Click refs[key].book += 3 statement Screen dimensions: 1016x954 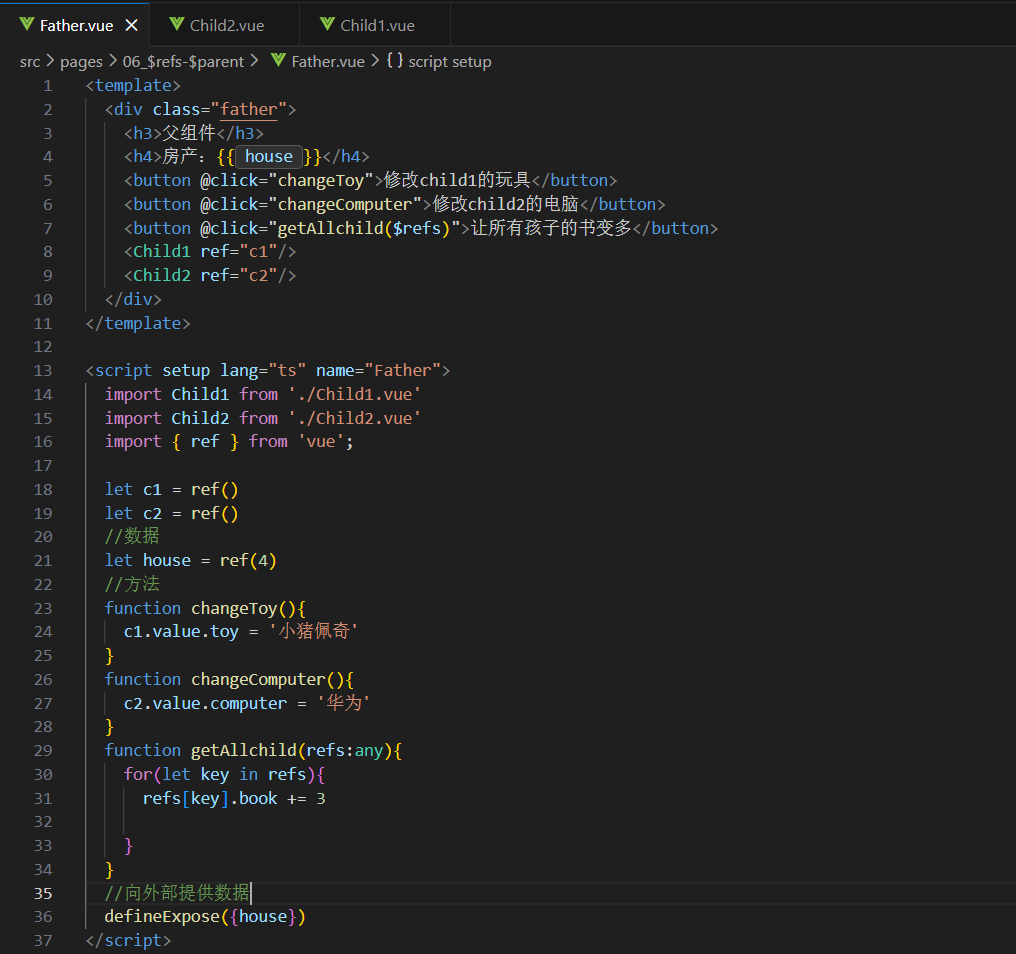(234, 798)
